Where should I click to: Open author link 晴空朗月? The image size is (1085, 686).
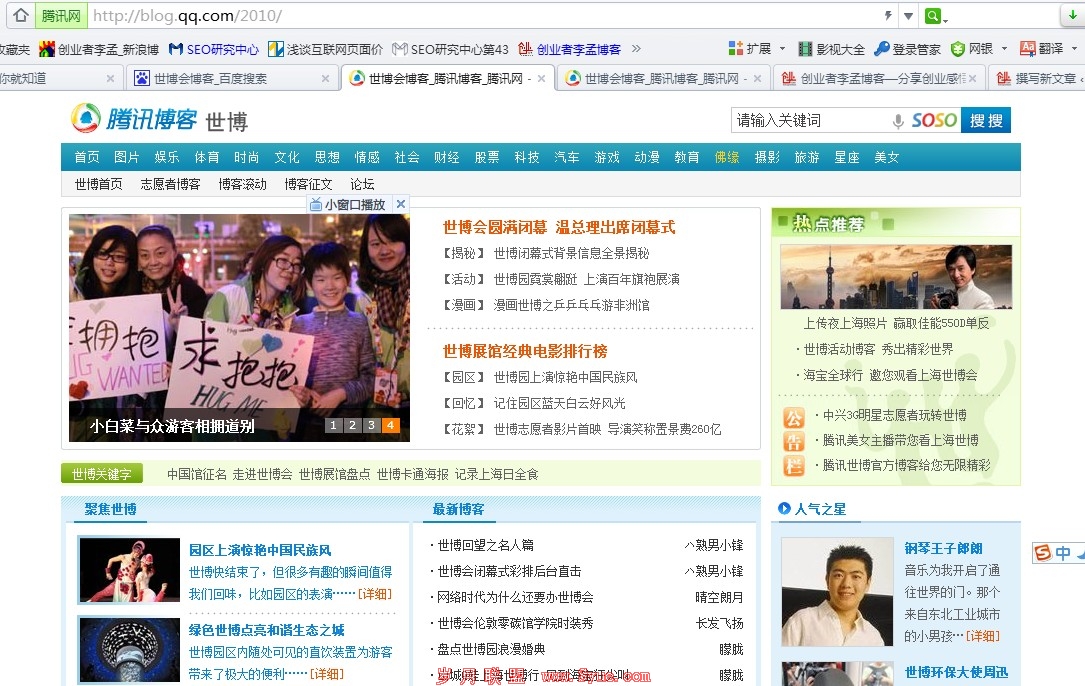click(x=719, y=597)
